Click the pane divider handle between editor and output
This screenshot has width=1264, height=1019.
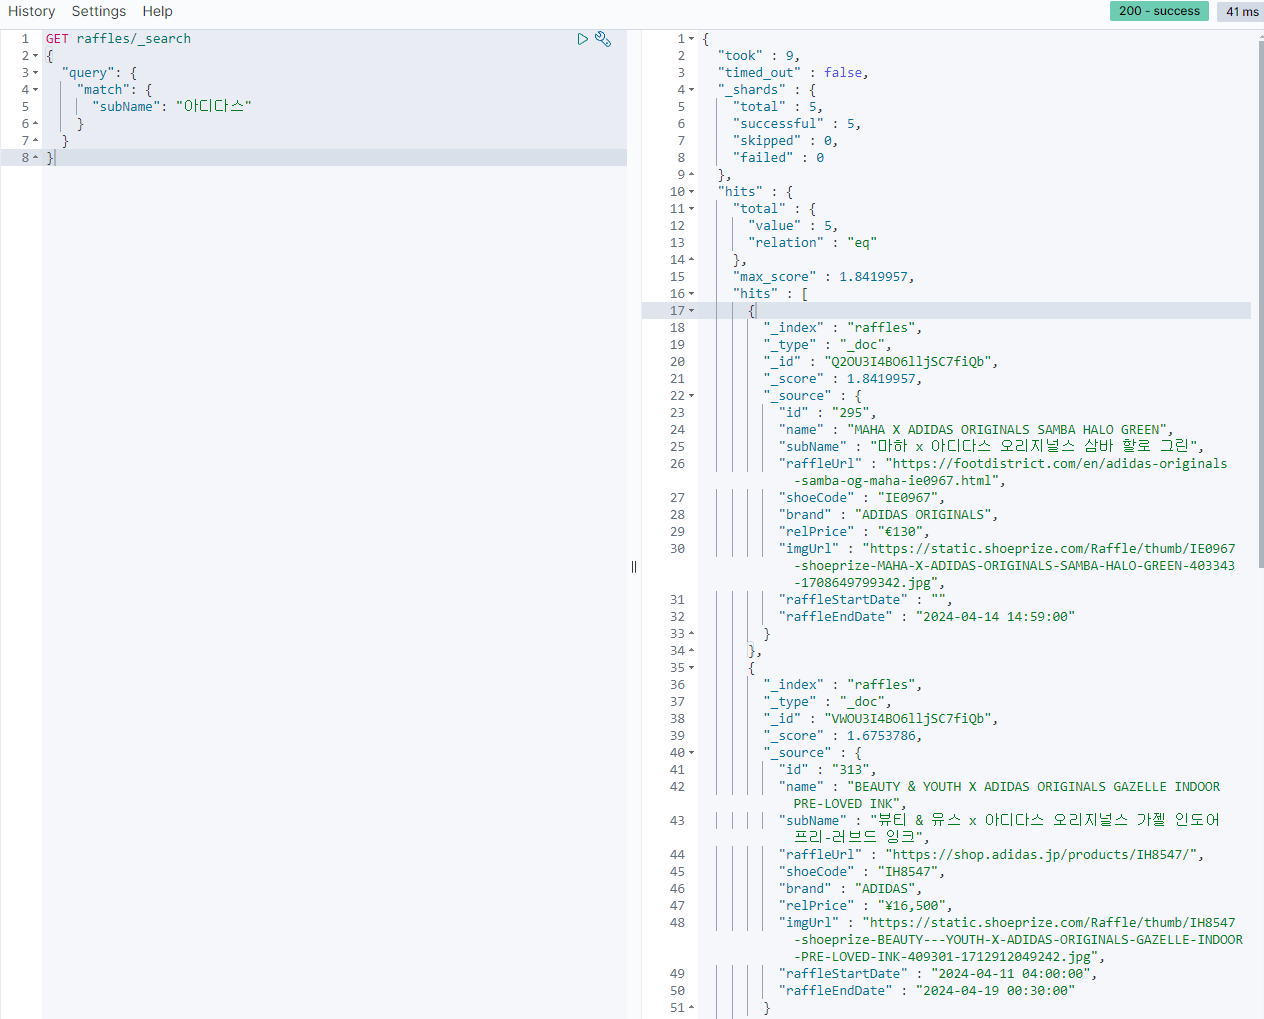[634, 567]
